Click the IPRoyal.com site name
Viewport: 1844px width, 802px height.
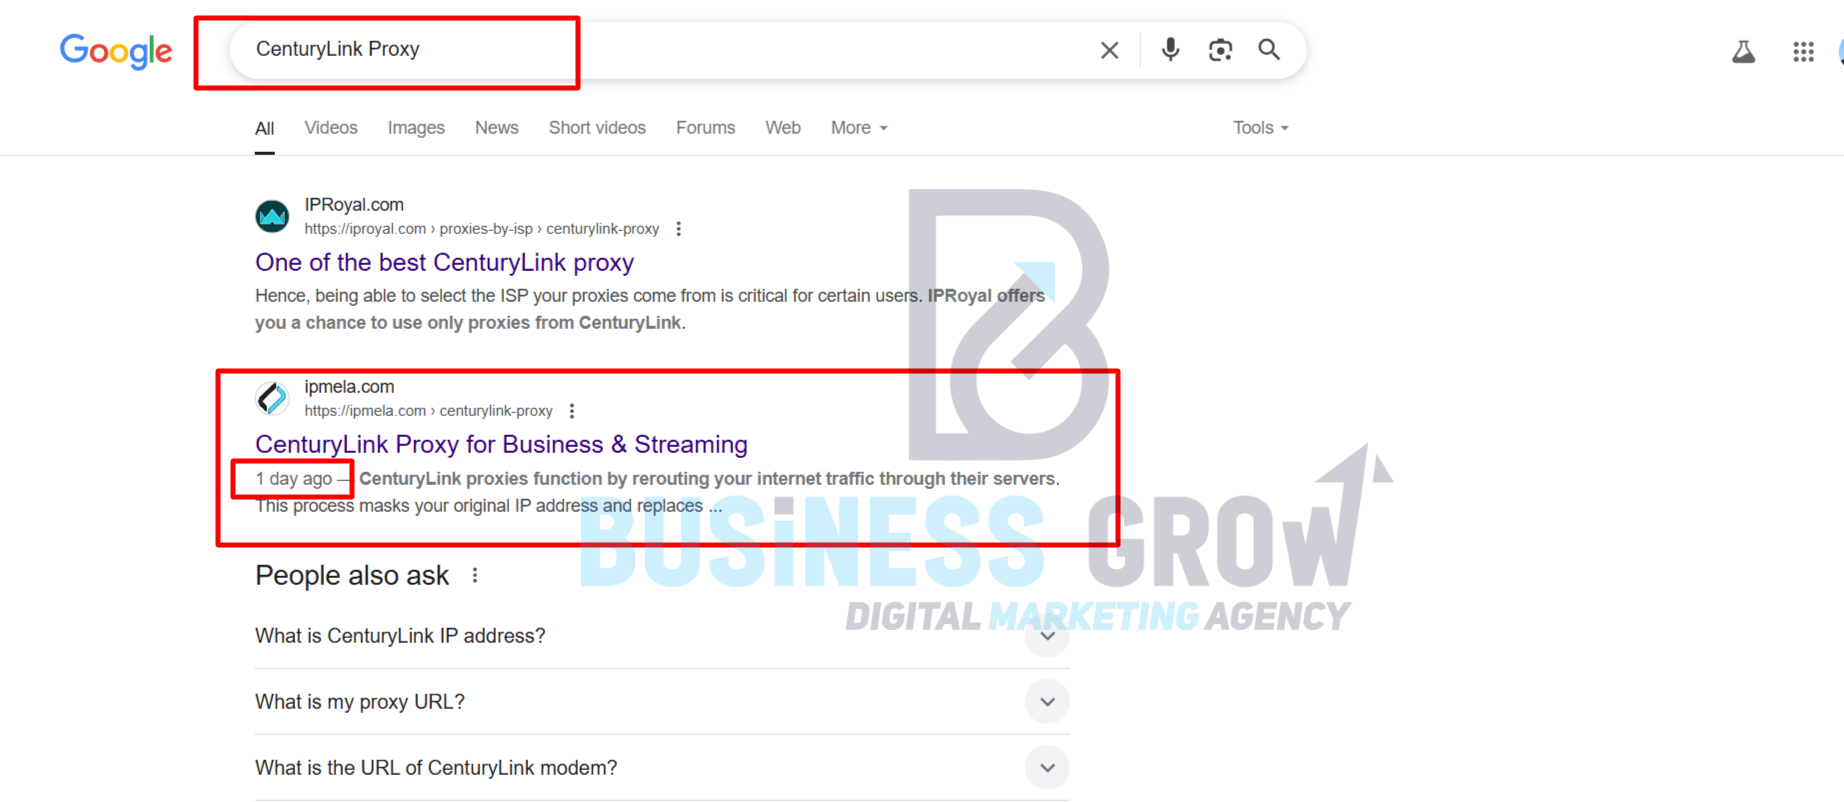click(x=354, y=205)
